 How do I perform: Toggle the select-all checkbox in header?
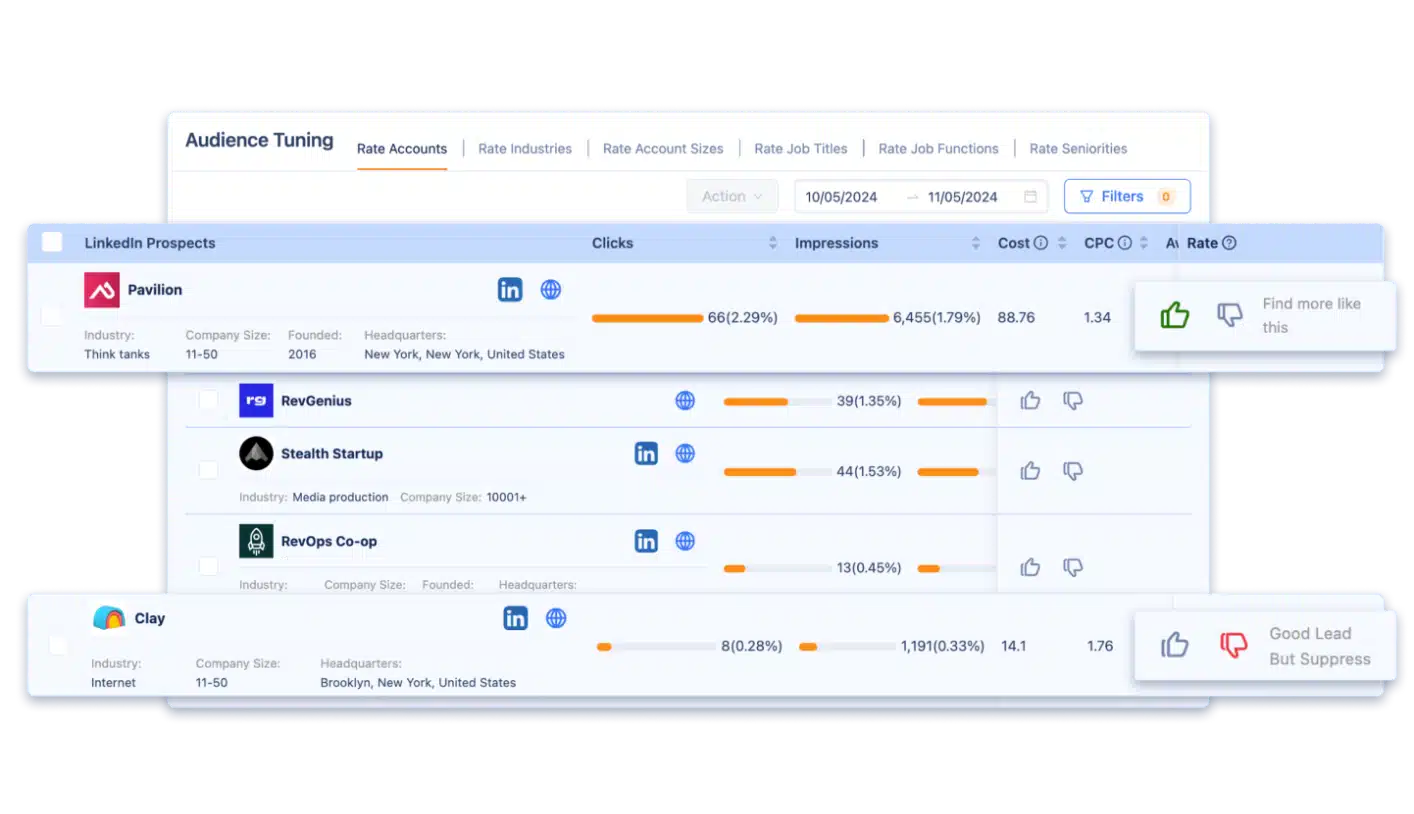[x=52, y=242]
